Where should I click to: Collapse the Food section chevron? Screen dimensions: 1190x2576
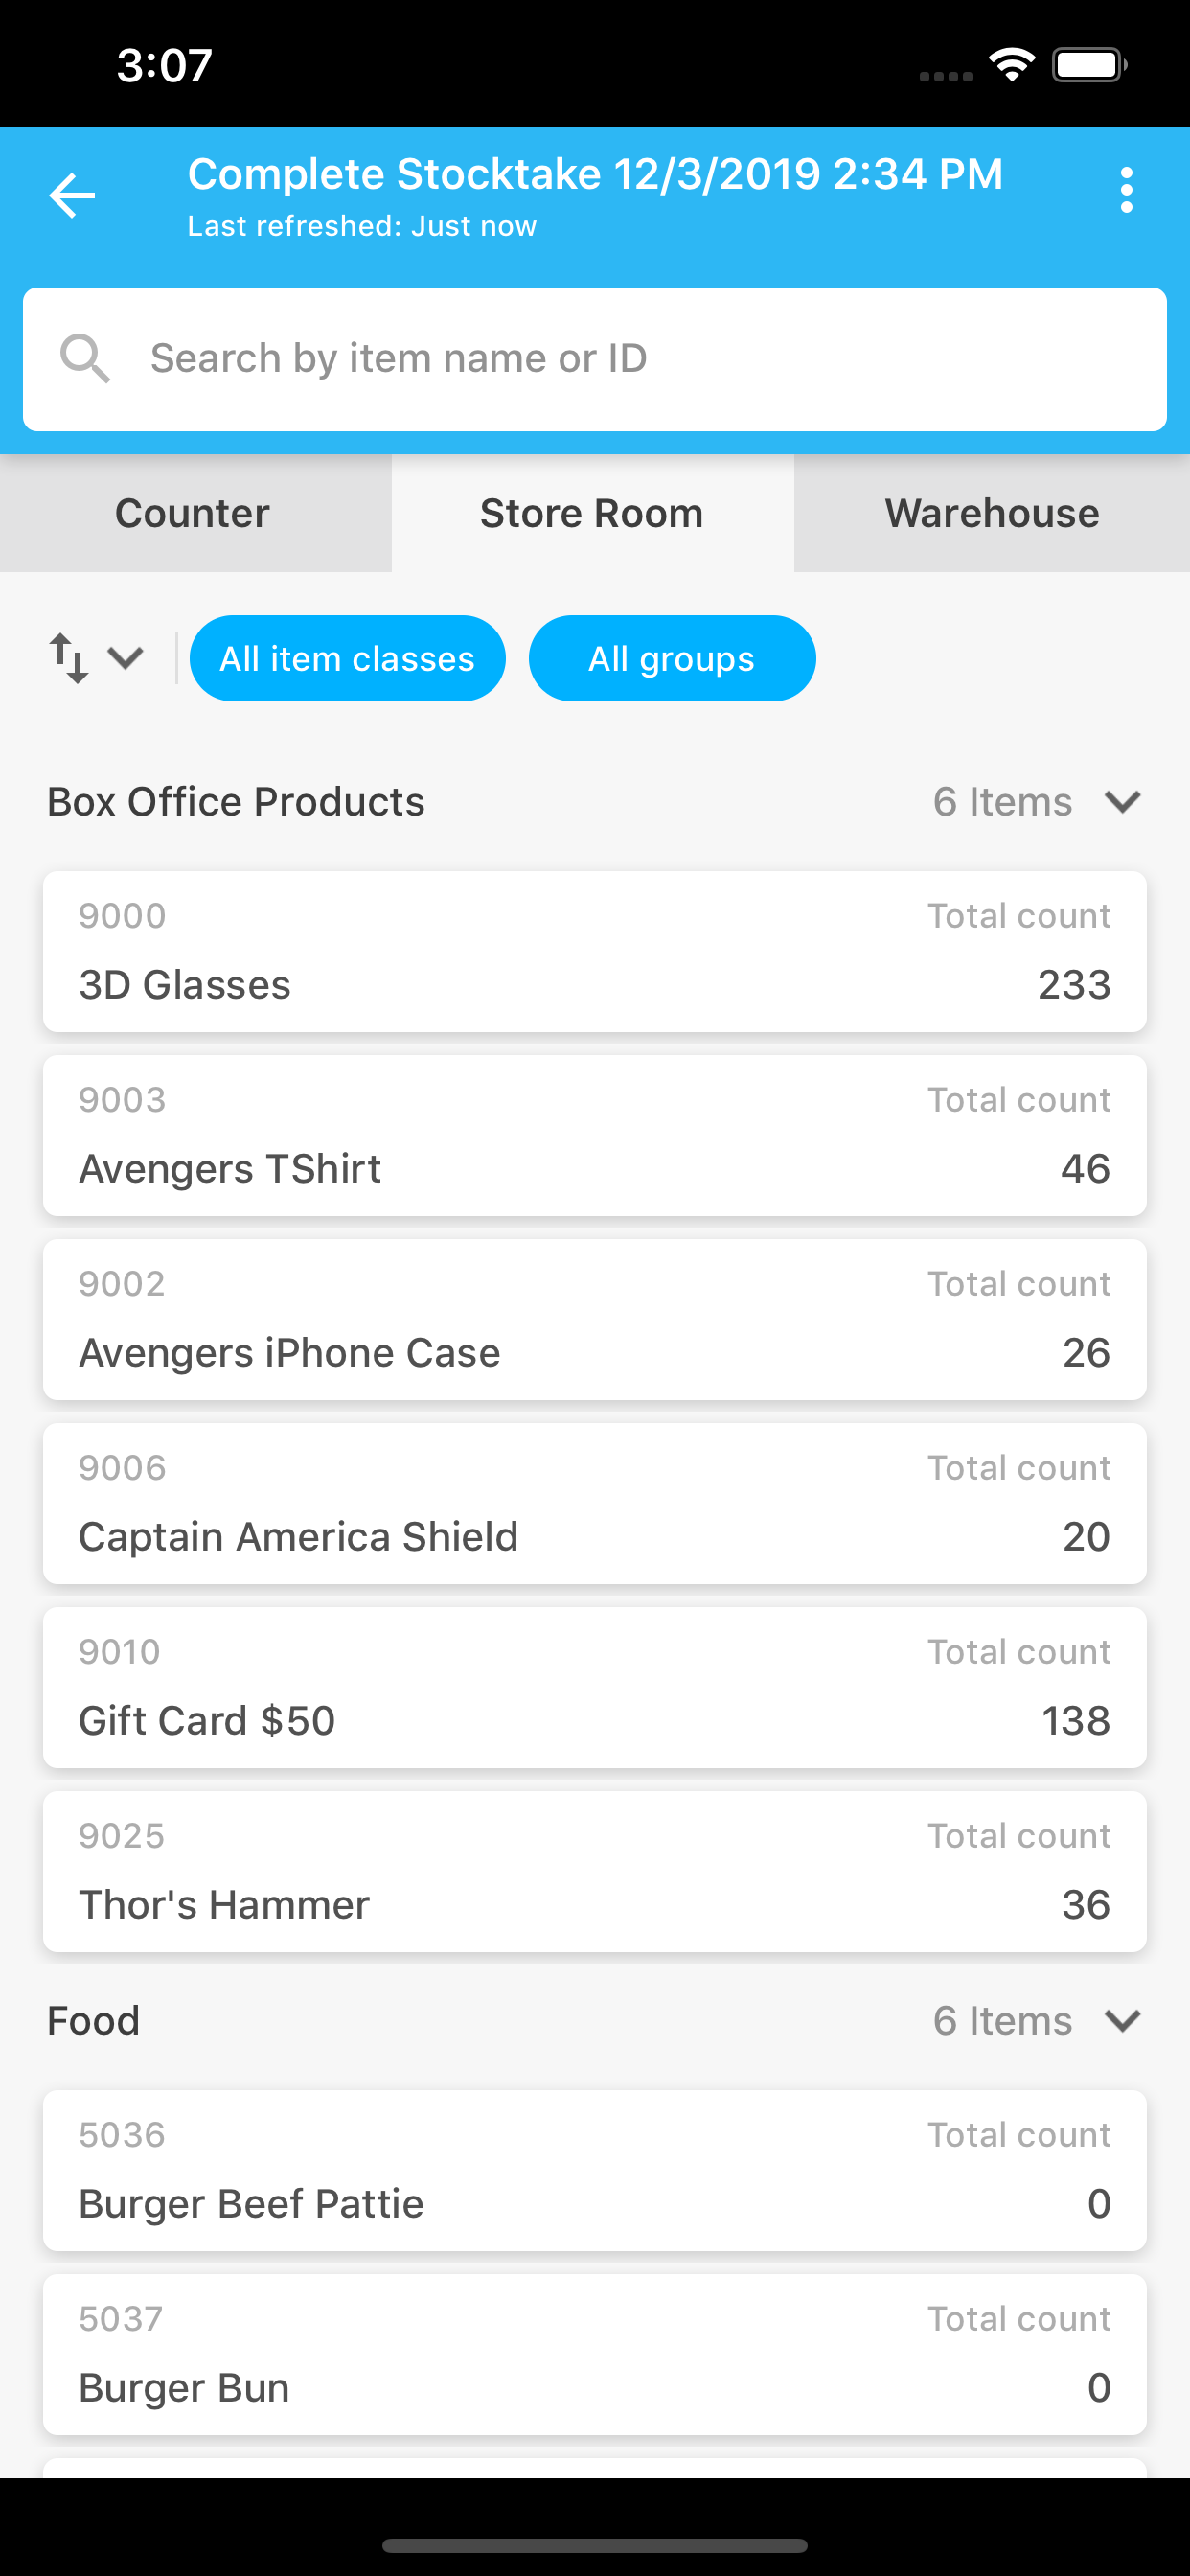[x=1122, y=2021]
